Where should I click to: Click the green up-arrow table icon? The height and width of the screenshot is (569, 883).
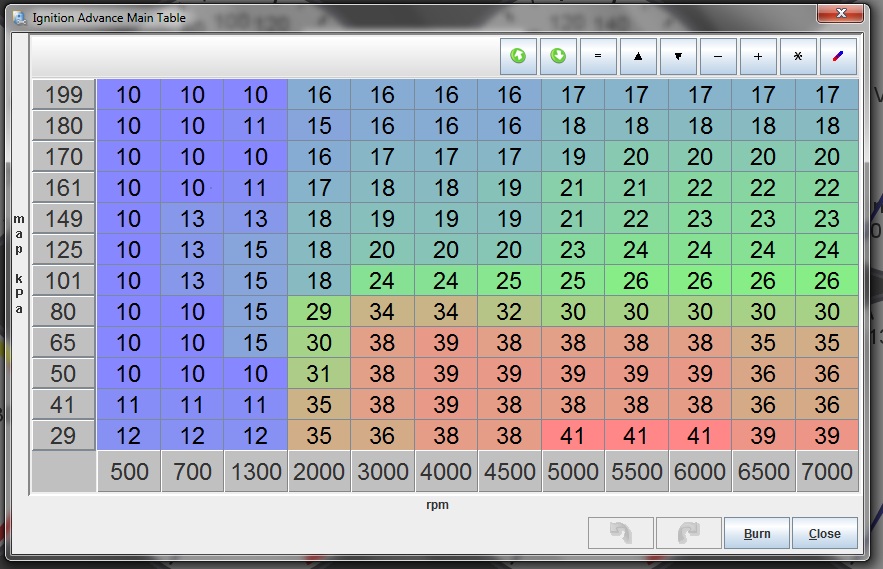point(518,56)
